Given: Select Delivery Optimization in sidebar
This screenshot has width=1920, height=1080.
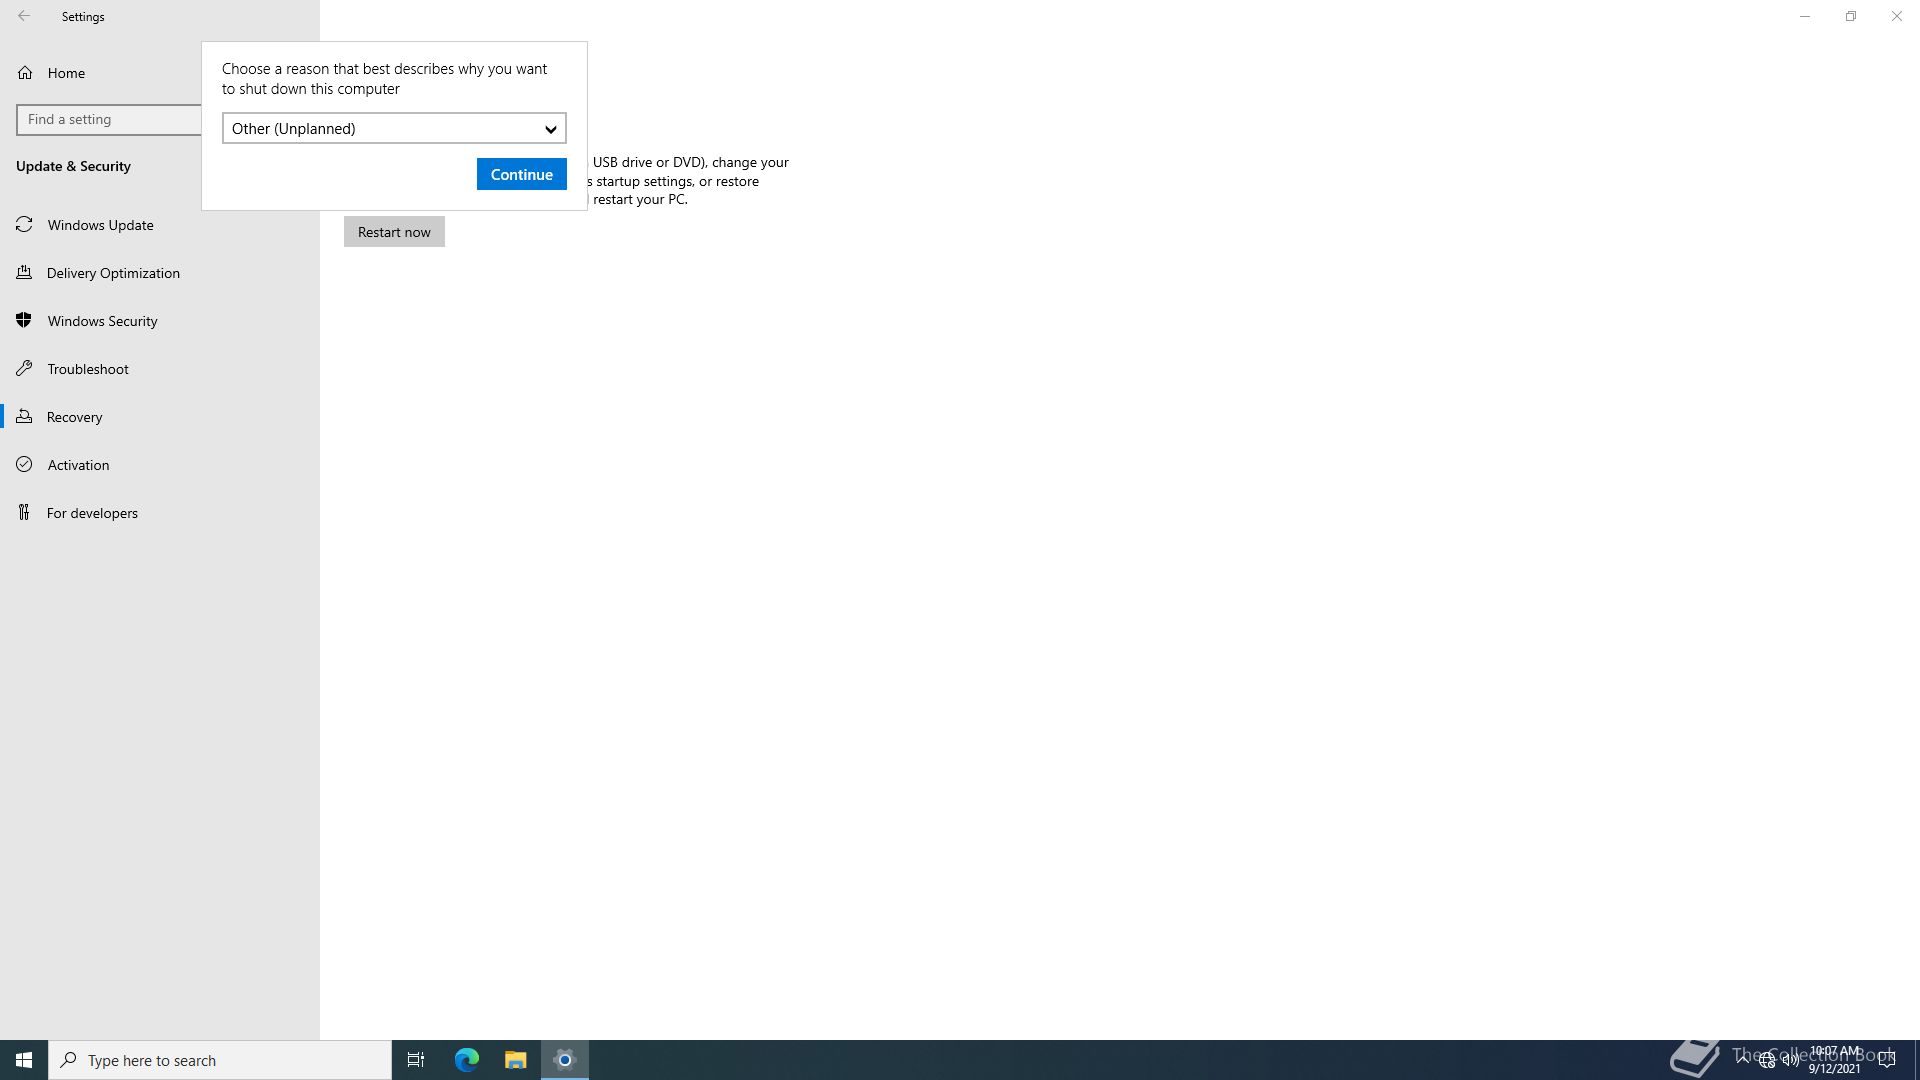Looking at the screenshot, I should tap(113, 273).
